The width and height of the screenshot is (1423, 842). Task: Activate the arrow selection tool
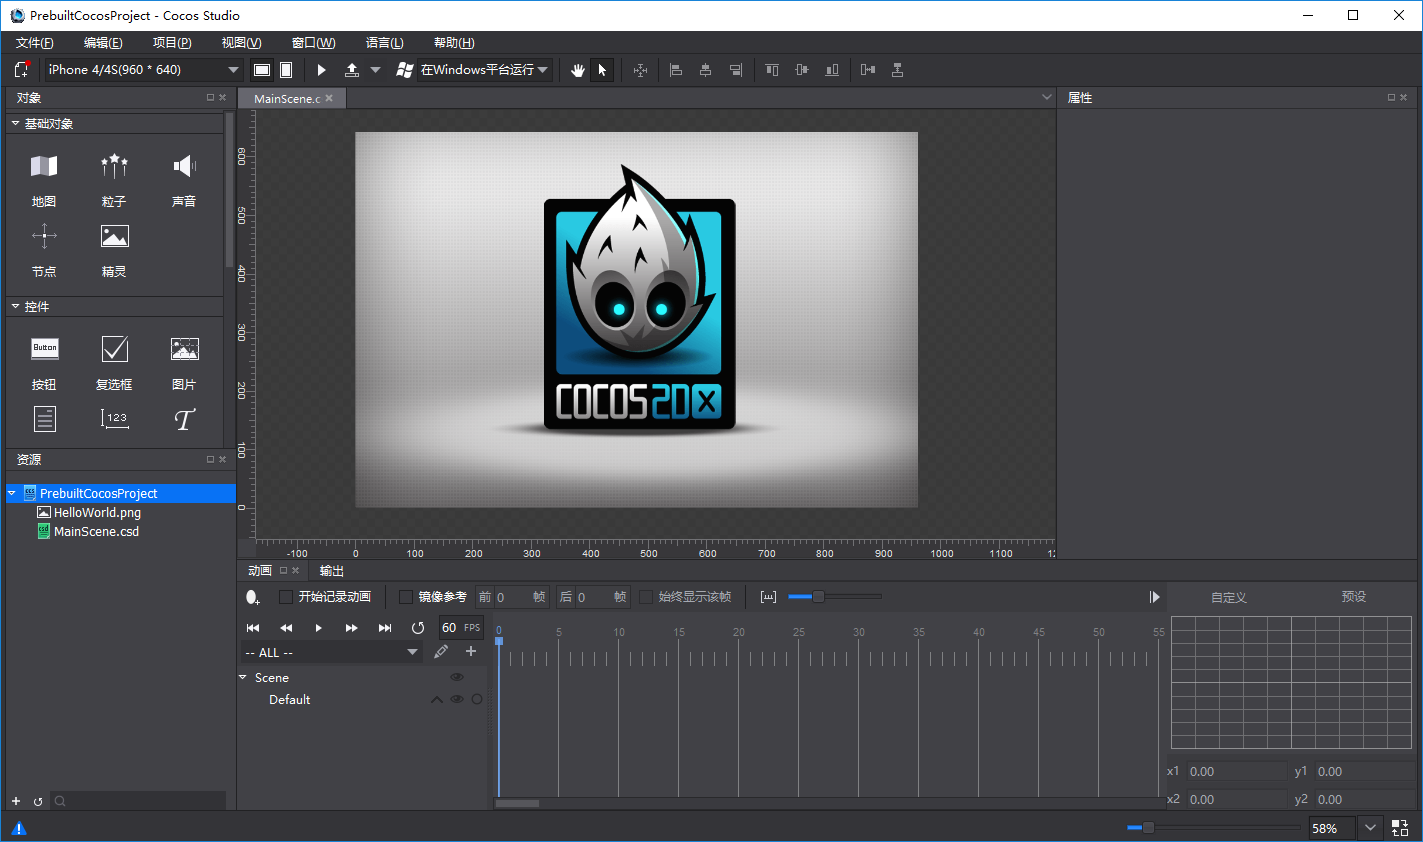[602, 70]
